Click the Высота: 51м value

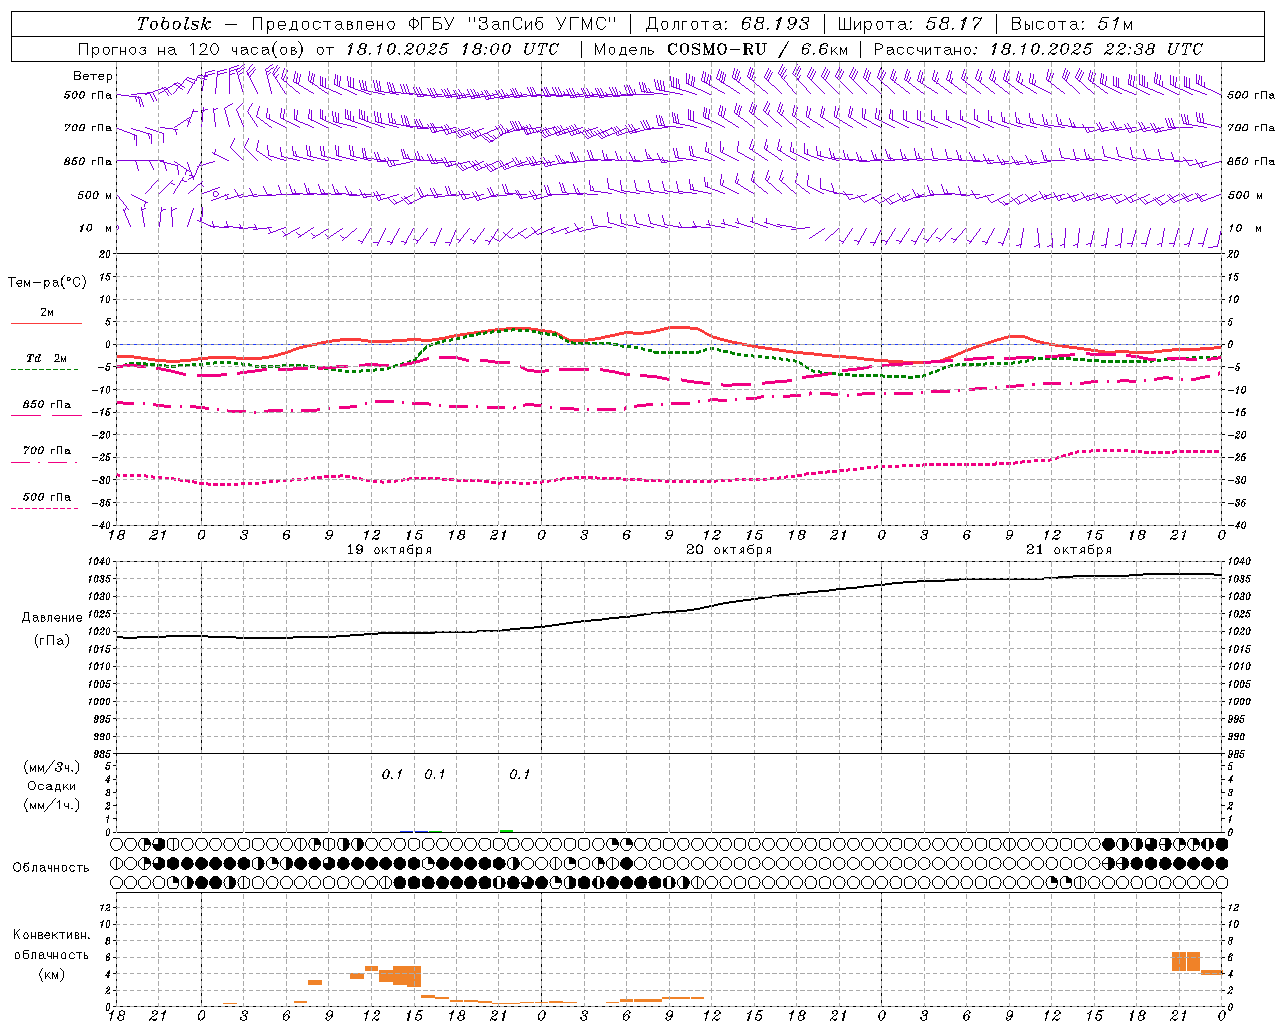(1072, 24)
